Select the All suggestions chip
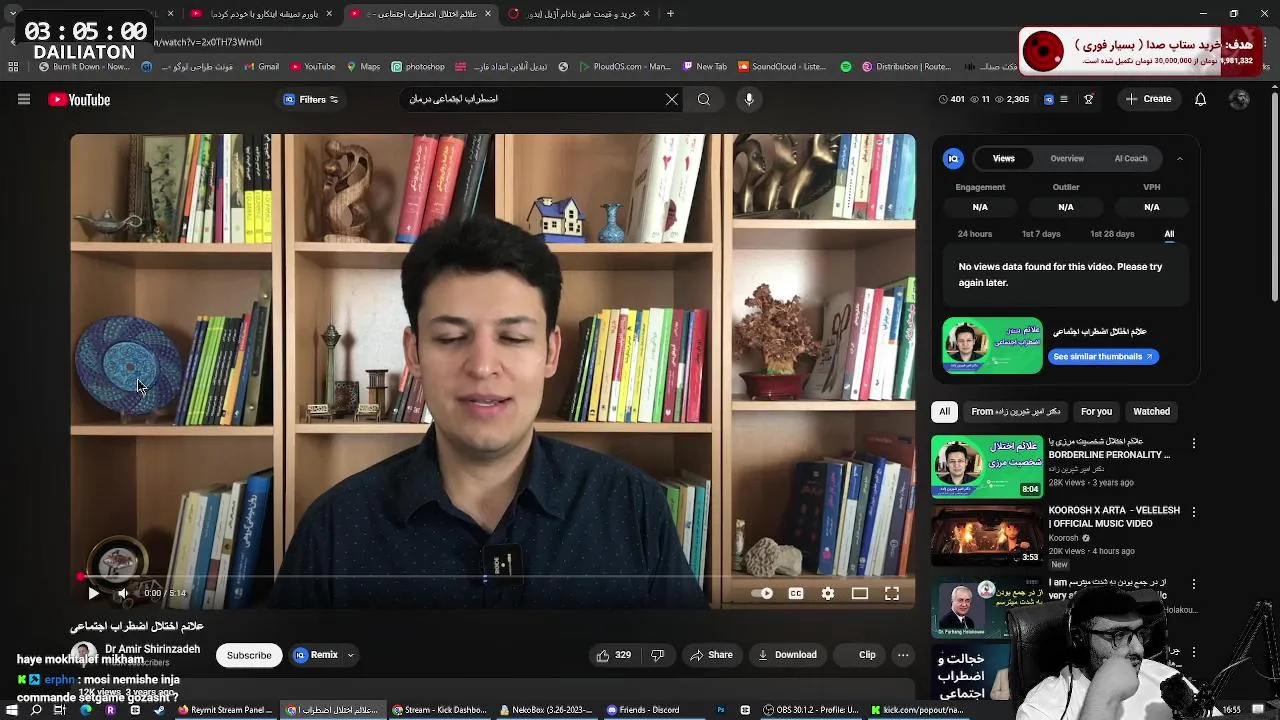 coord(944,411)
